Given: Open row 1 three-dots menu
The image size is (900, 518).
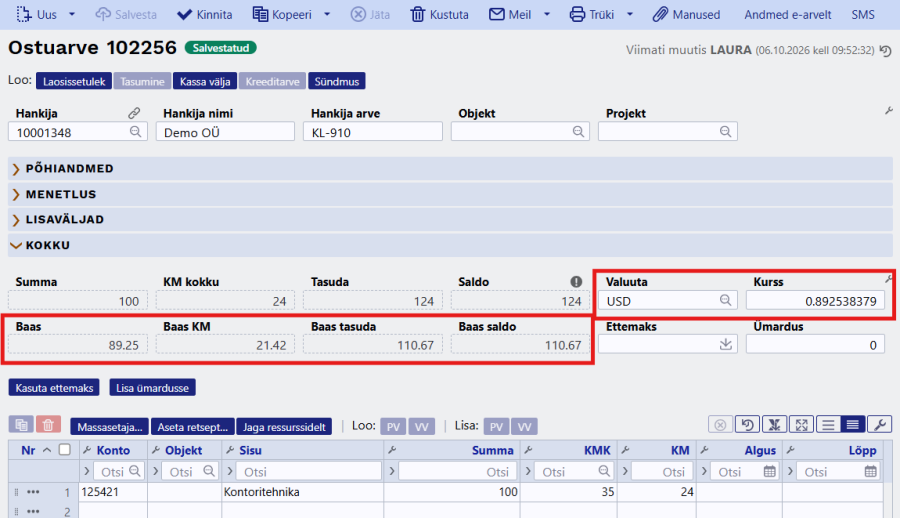Looking at the screenshot, I should click(33, 492).
